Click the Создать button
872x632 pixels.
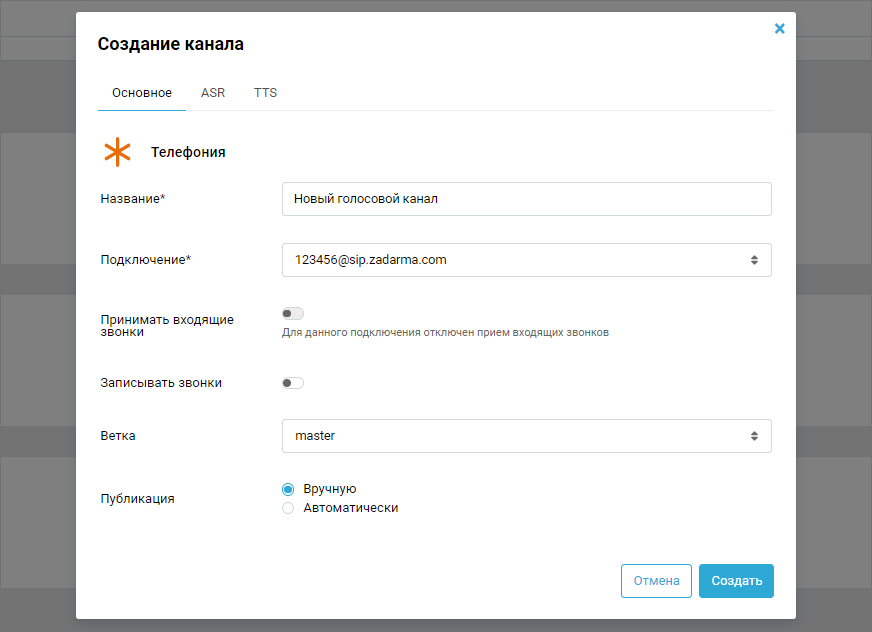click(736, 581)
